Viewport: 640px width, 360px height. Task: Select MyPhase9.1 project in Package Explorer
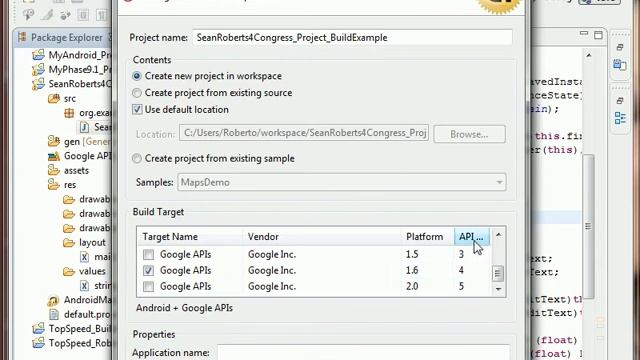tap(79, 69)
